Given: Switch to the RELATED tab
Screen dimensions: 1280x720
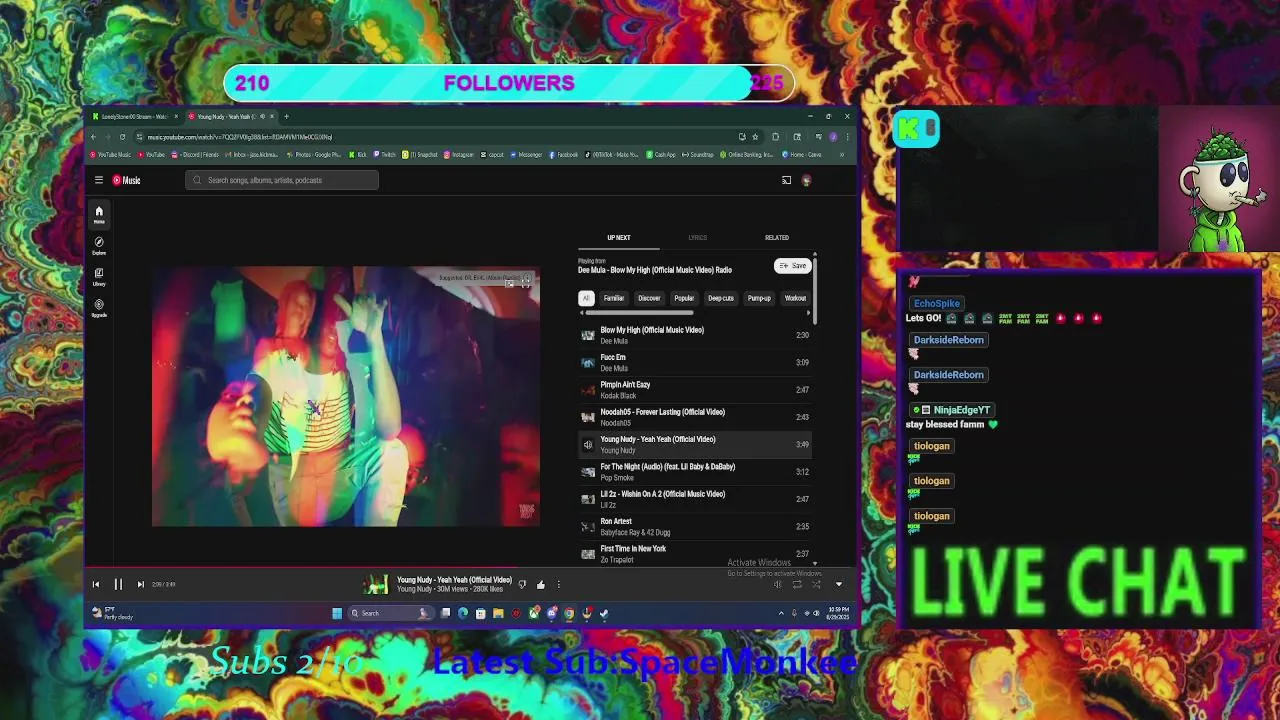Looking at the screenshot, I should [777, 238].
